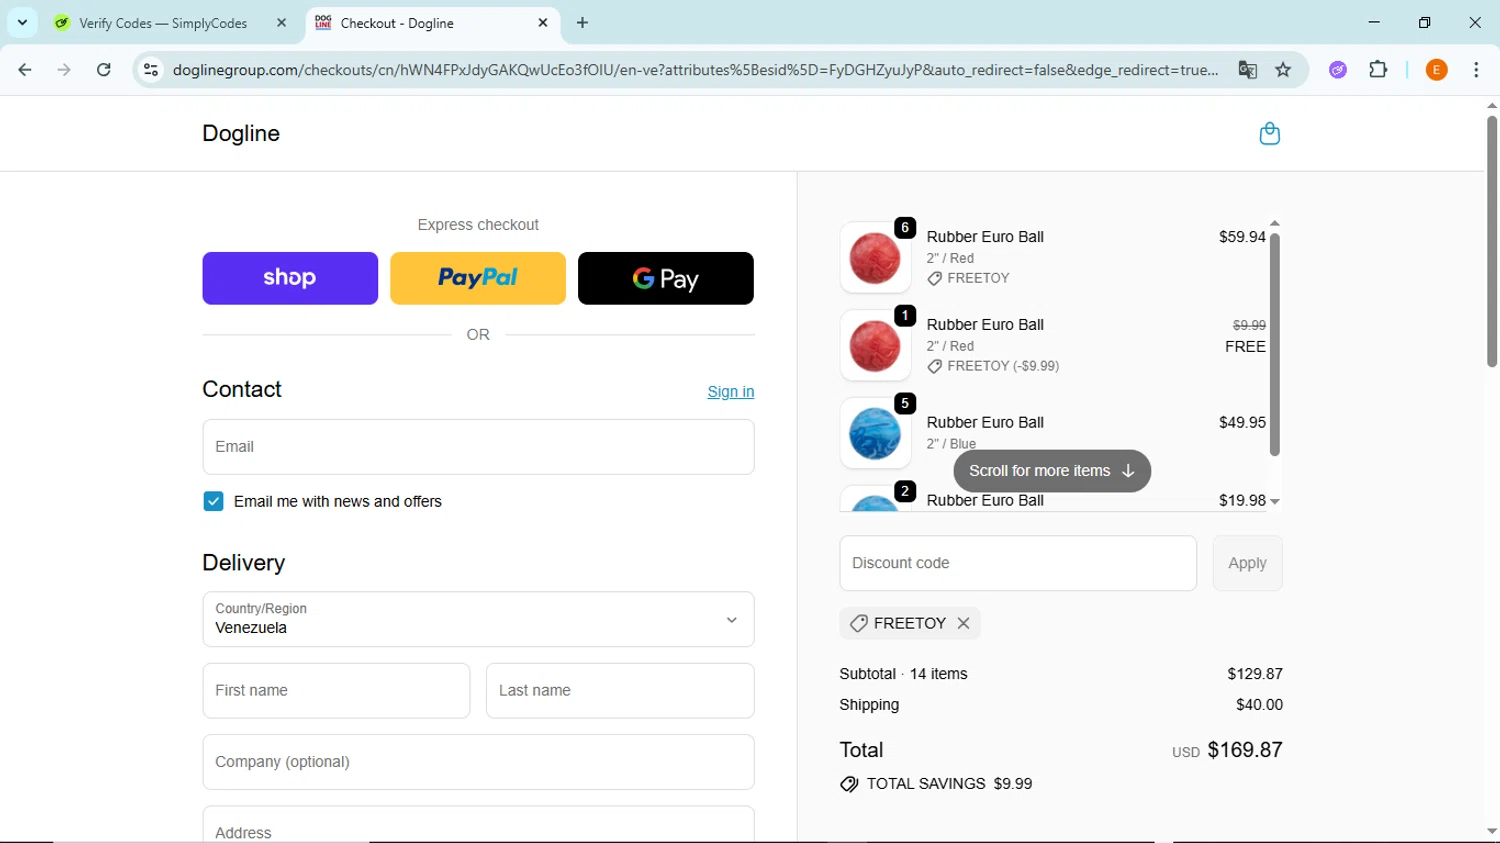Click the Subtotal $129.87 amount

tap(1255, 674)
